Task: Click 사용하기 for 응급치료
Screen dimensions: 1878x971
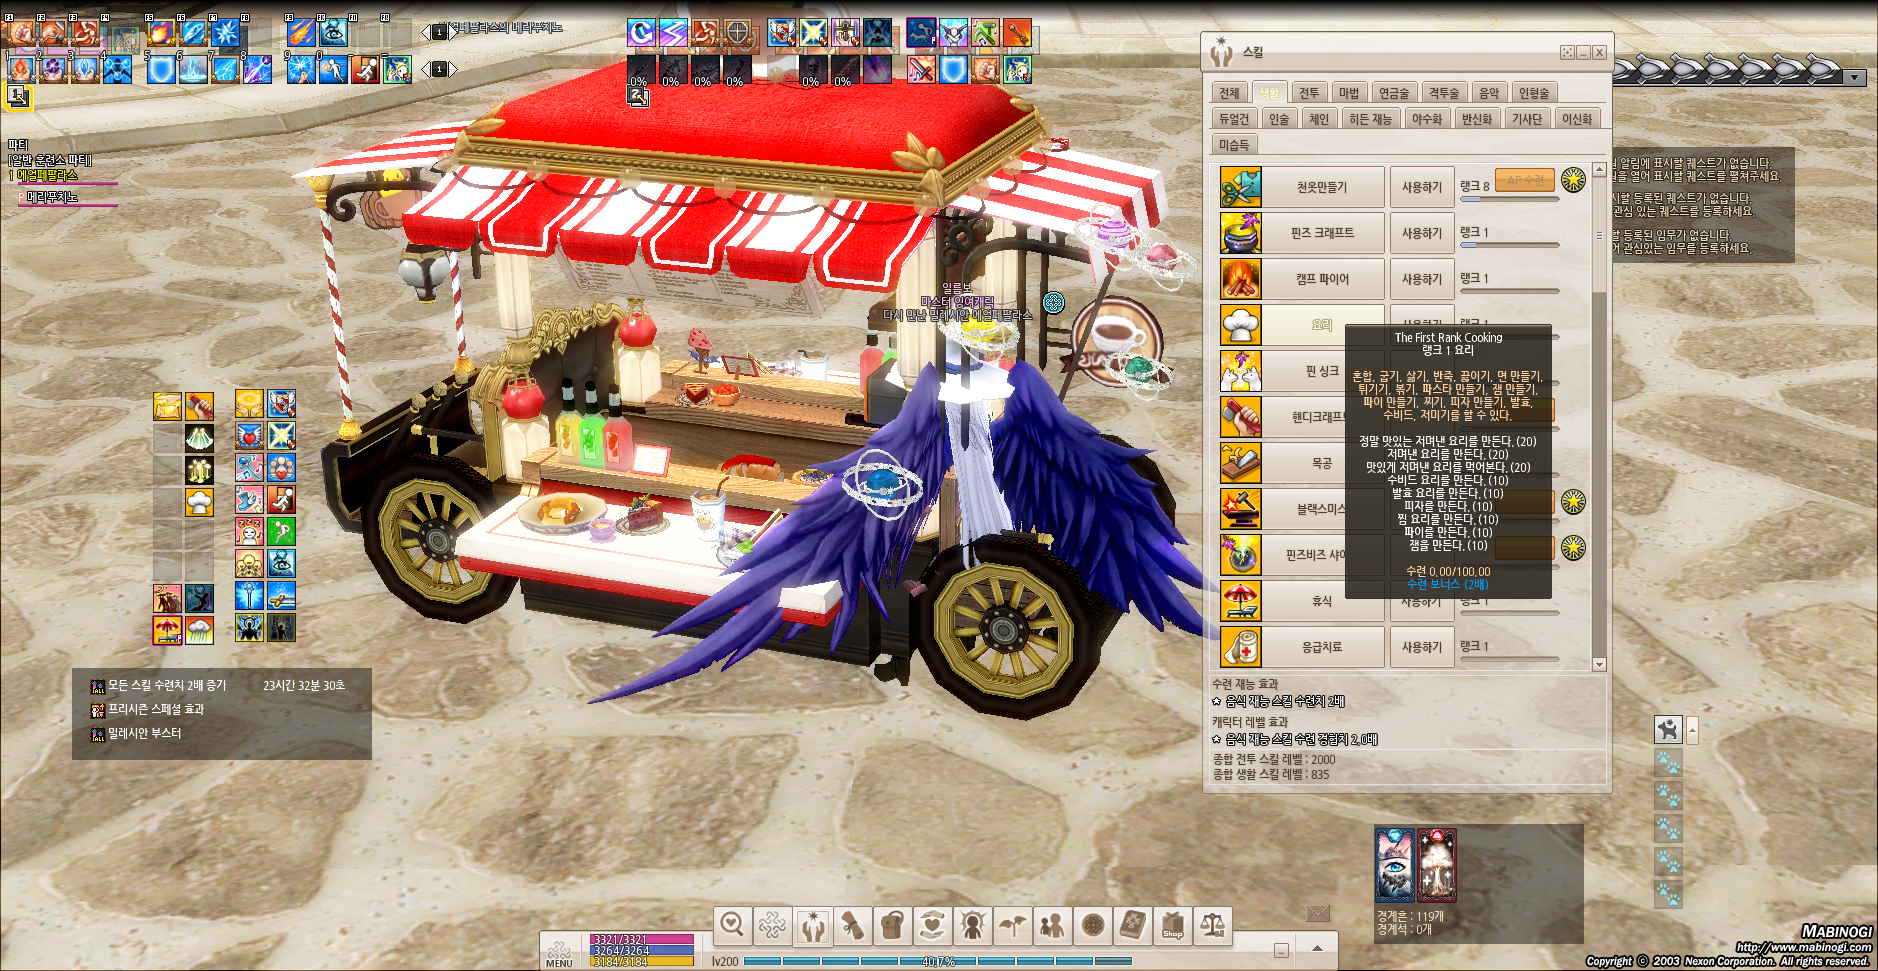Action: 1422,647
